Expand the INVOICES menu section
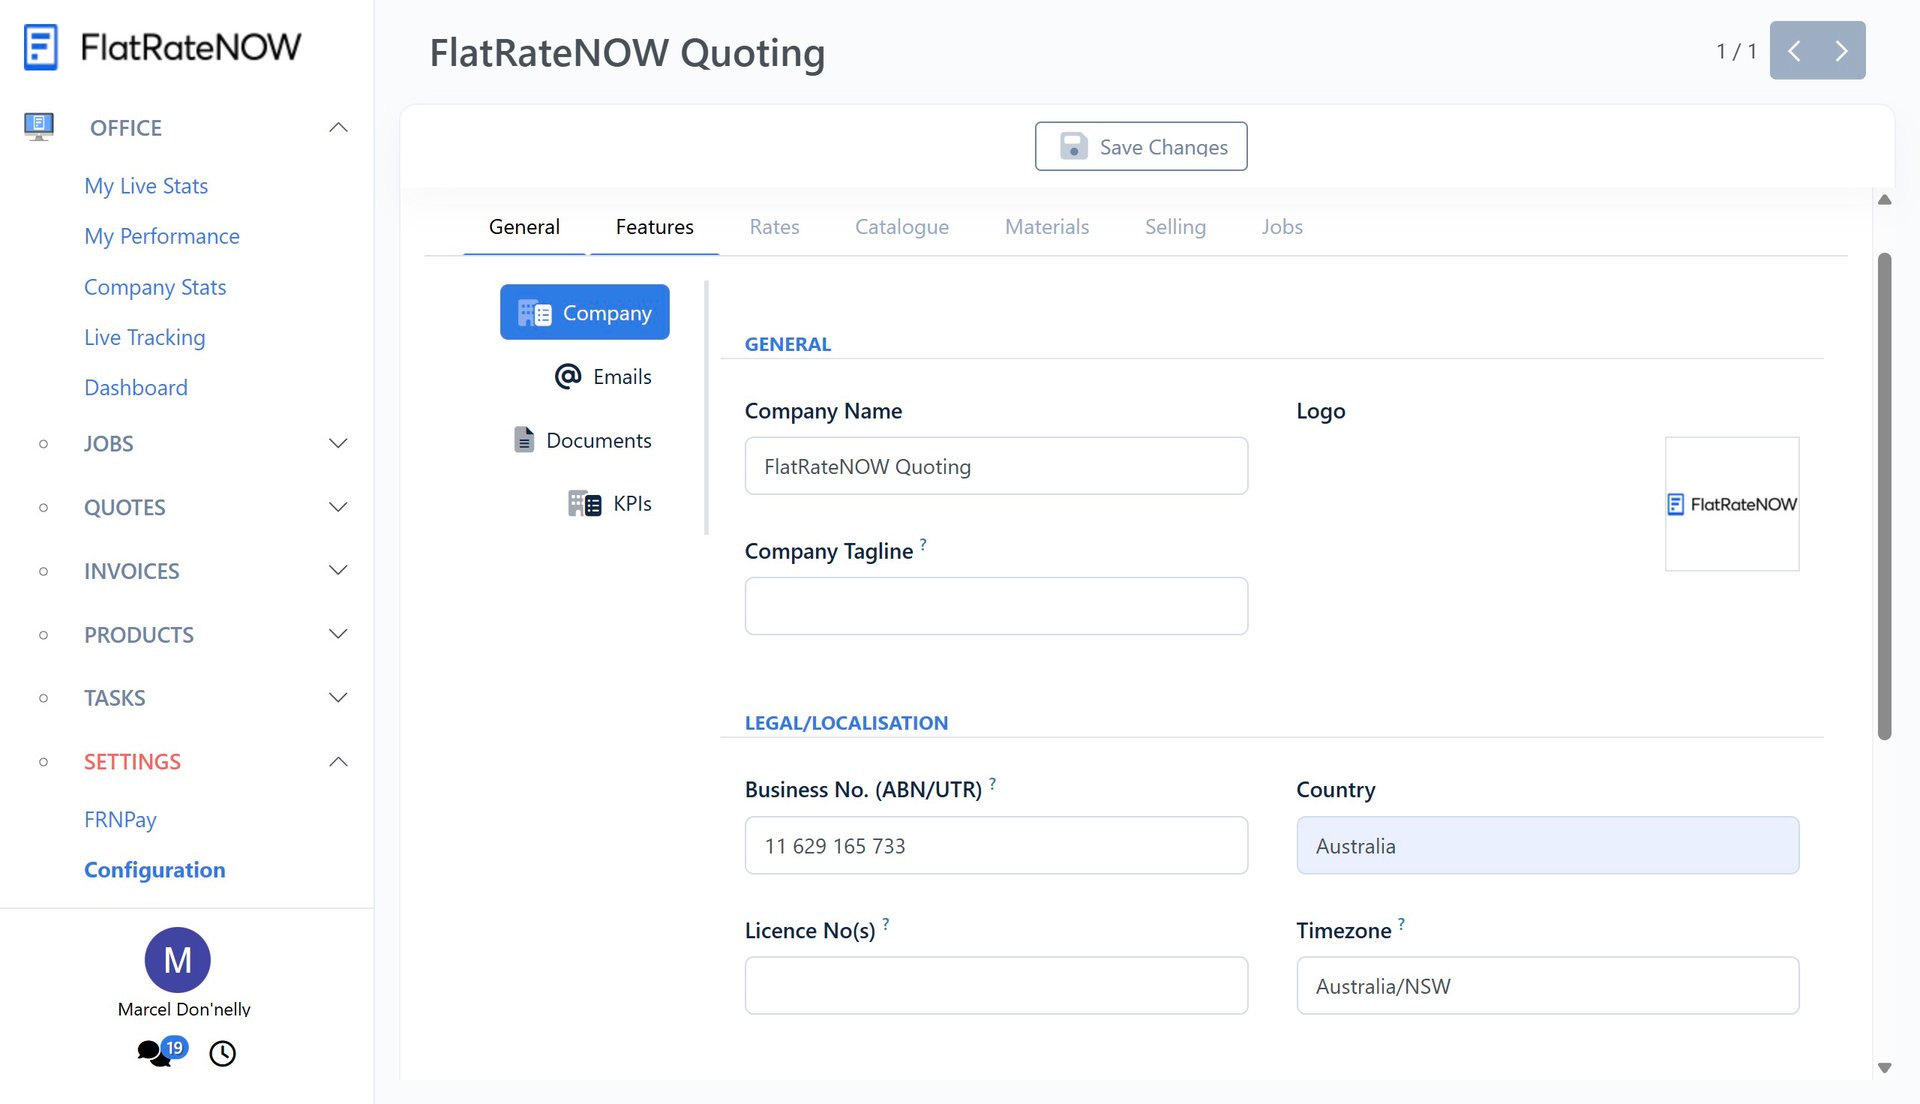Image resolution: width=1920 pixels, height=1104 pixels. [338, 570]
